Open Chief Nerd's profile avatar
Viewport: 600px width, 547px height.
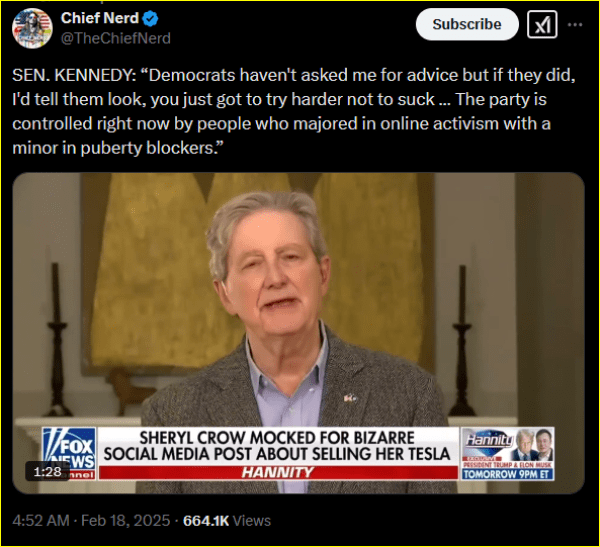coord(32,28)
